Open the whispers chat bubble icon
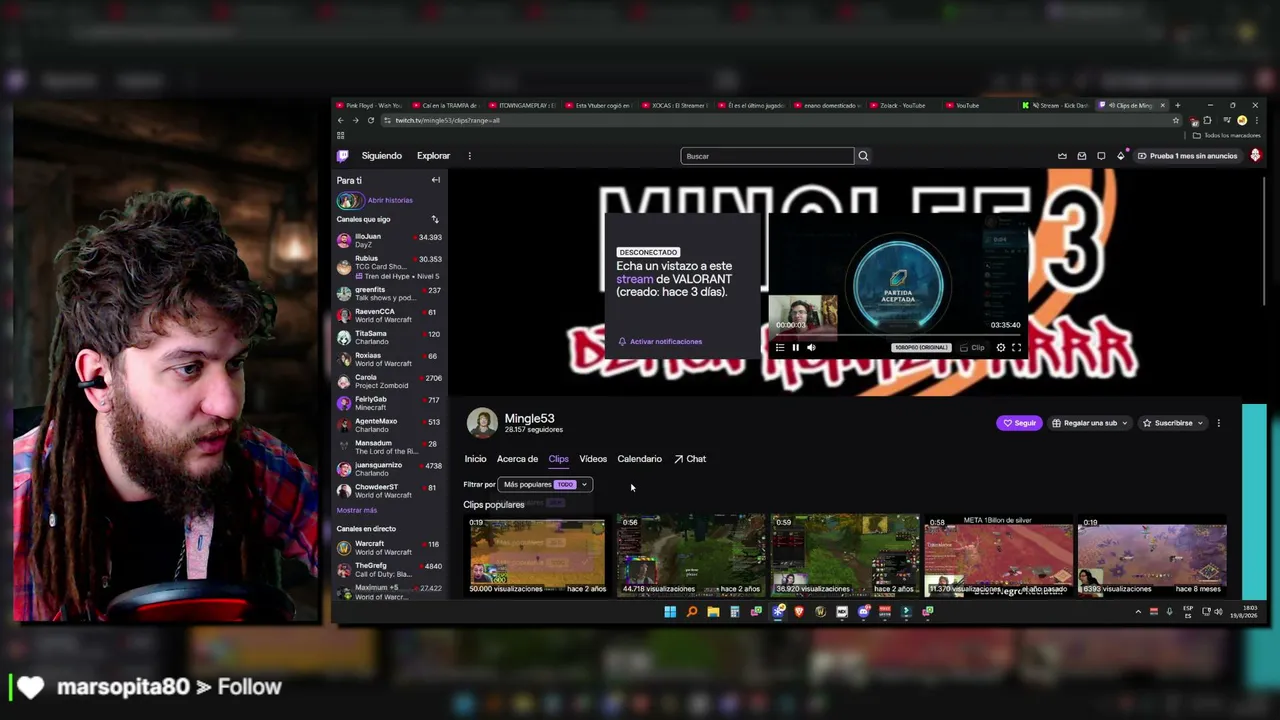 (1101, 156)
